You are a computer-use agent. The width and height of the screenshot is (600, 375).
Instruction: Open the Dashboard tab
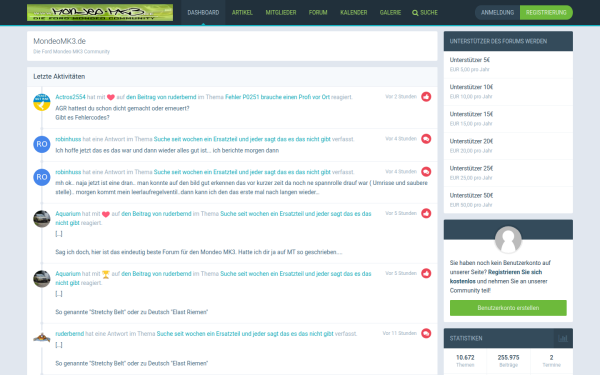point(203,13)
